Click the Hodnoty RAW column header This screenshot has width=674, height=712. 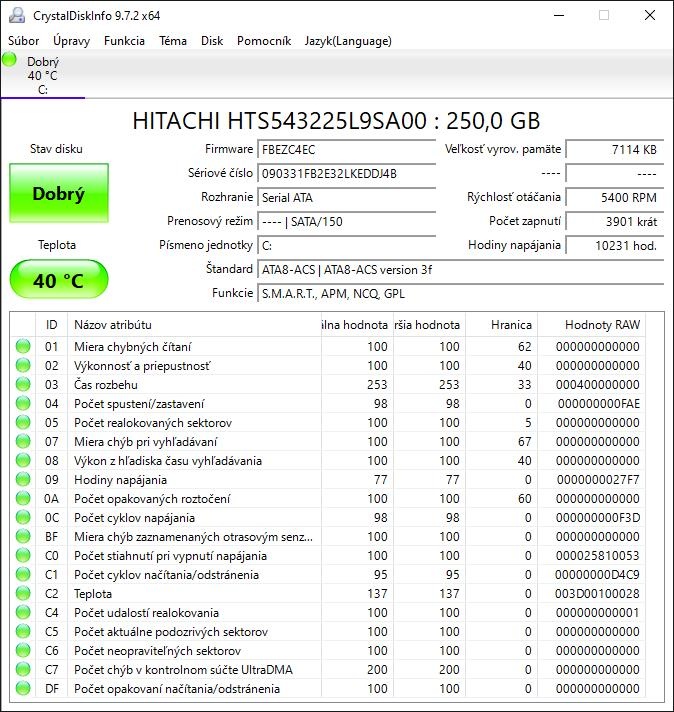coord(592,325)
